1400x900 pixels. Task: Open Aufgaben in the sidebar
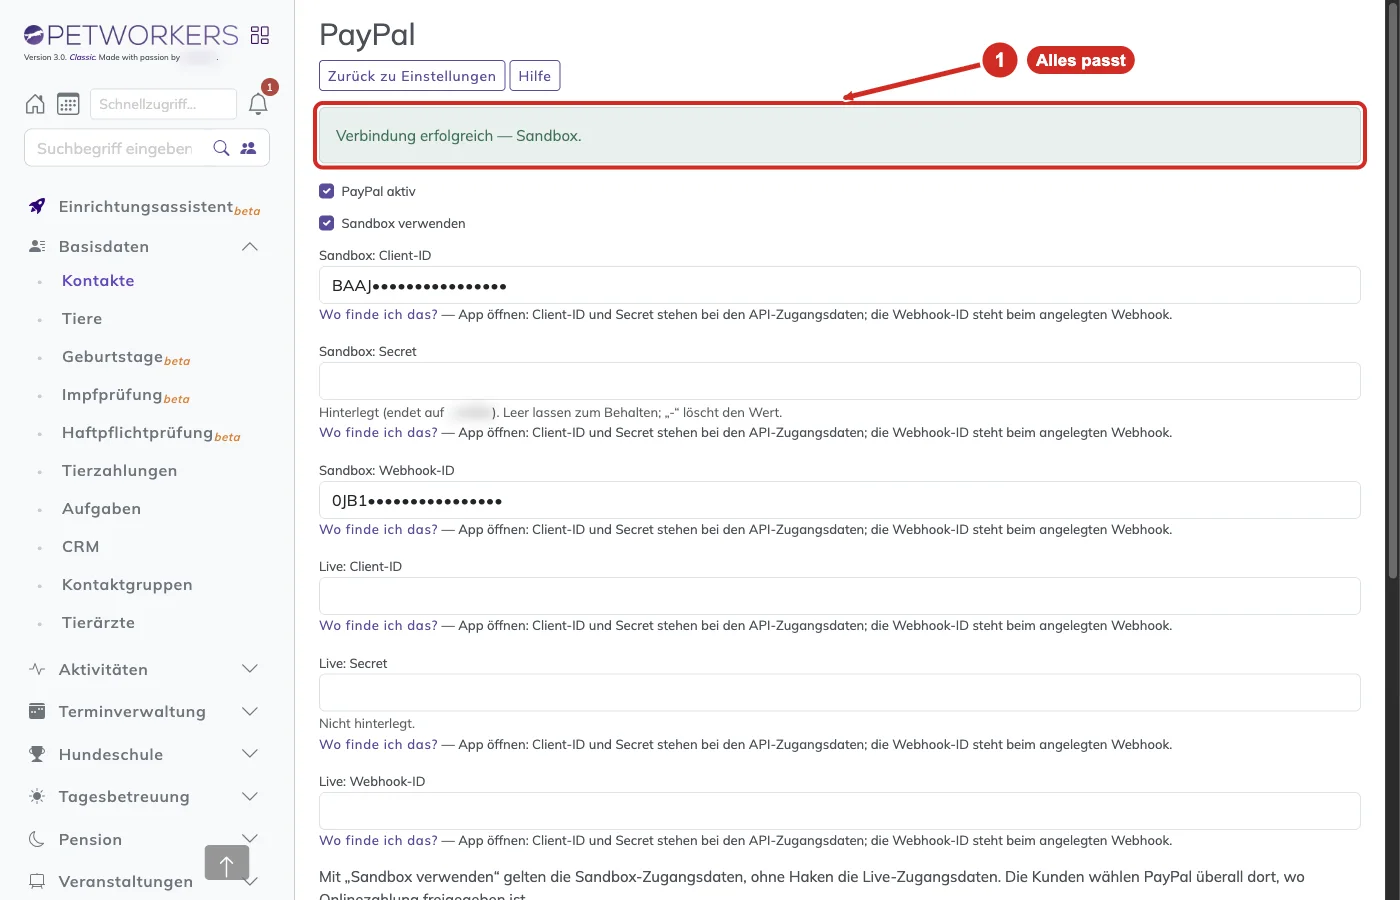point(101,509)
